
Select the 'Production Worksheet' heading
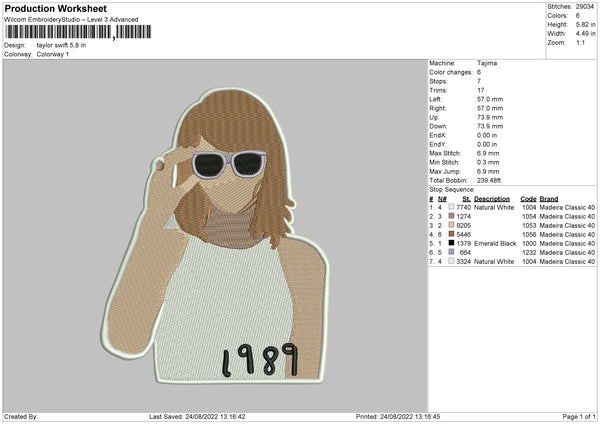point(55,8)
